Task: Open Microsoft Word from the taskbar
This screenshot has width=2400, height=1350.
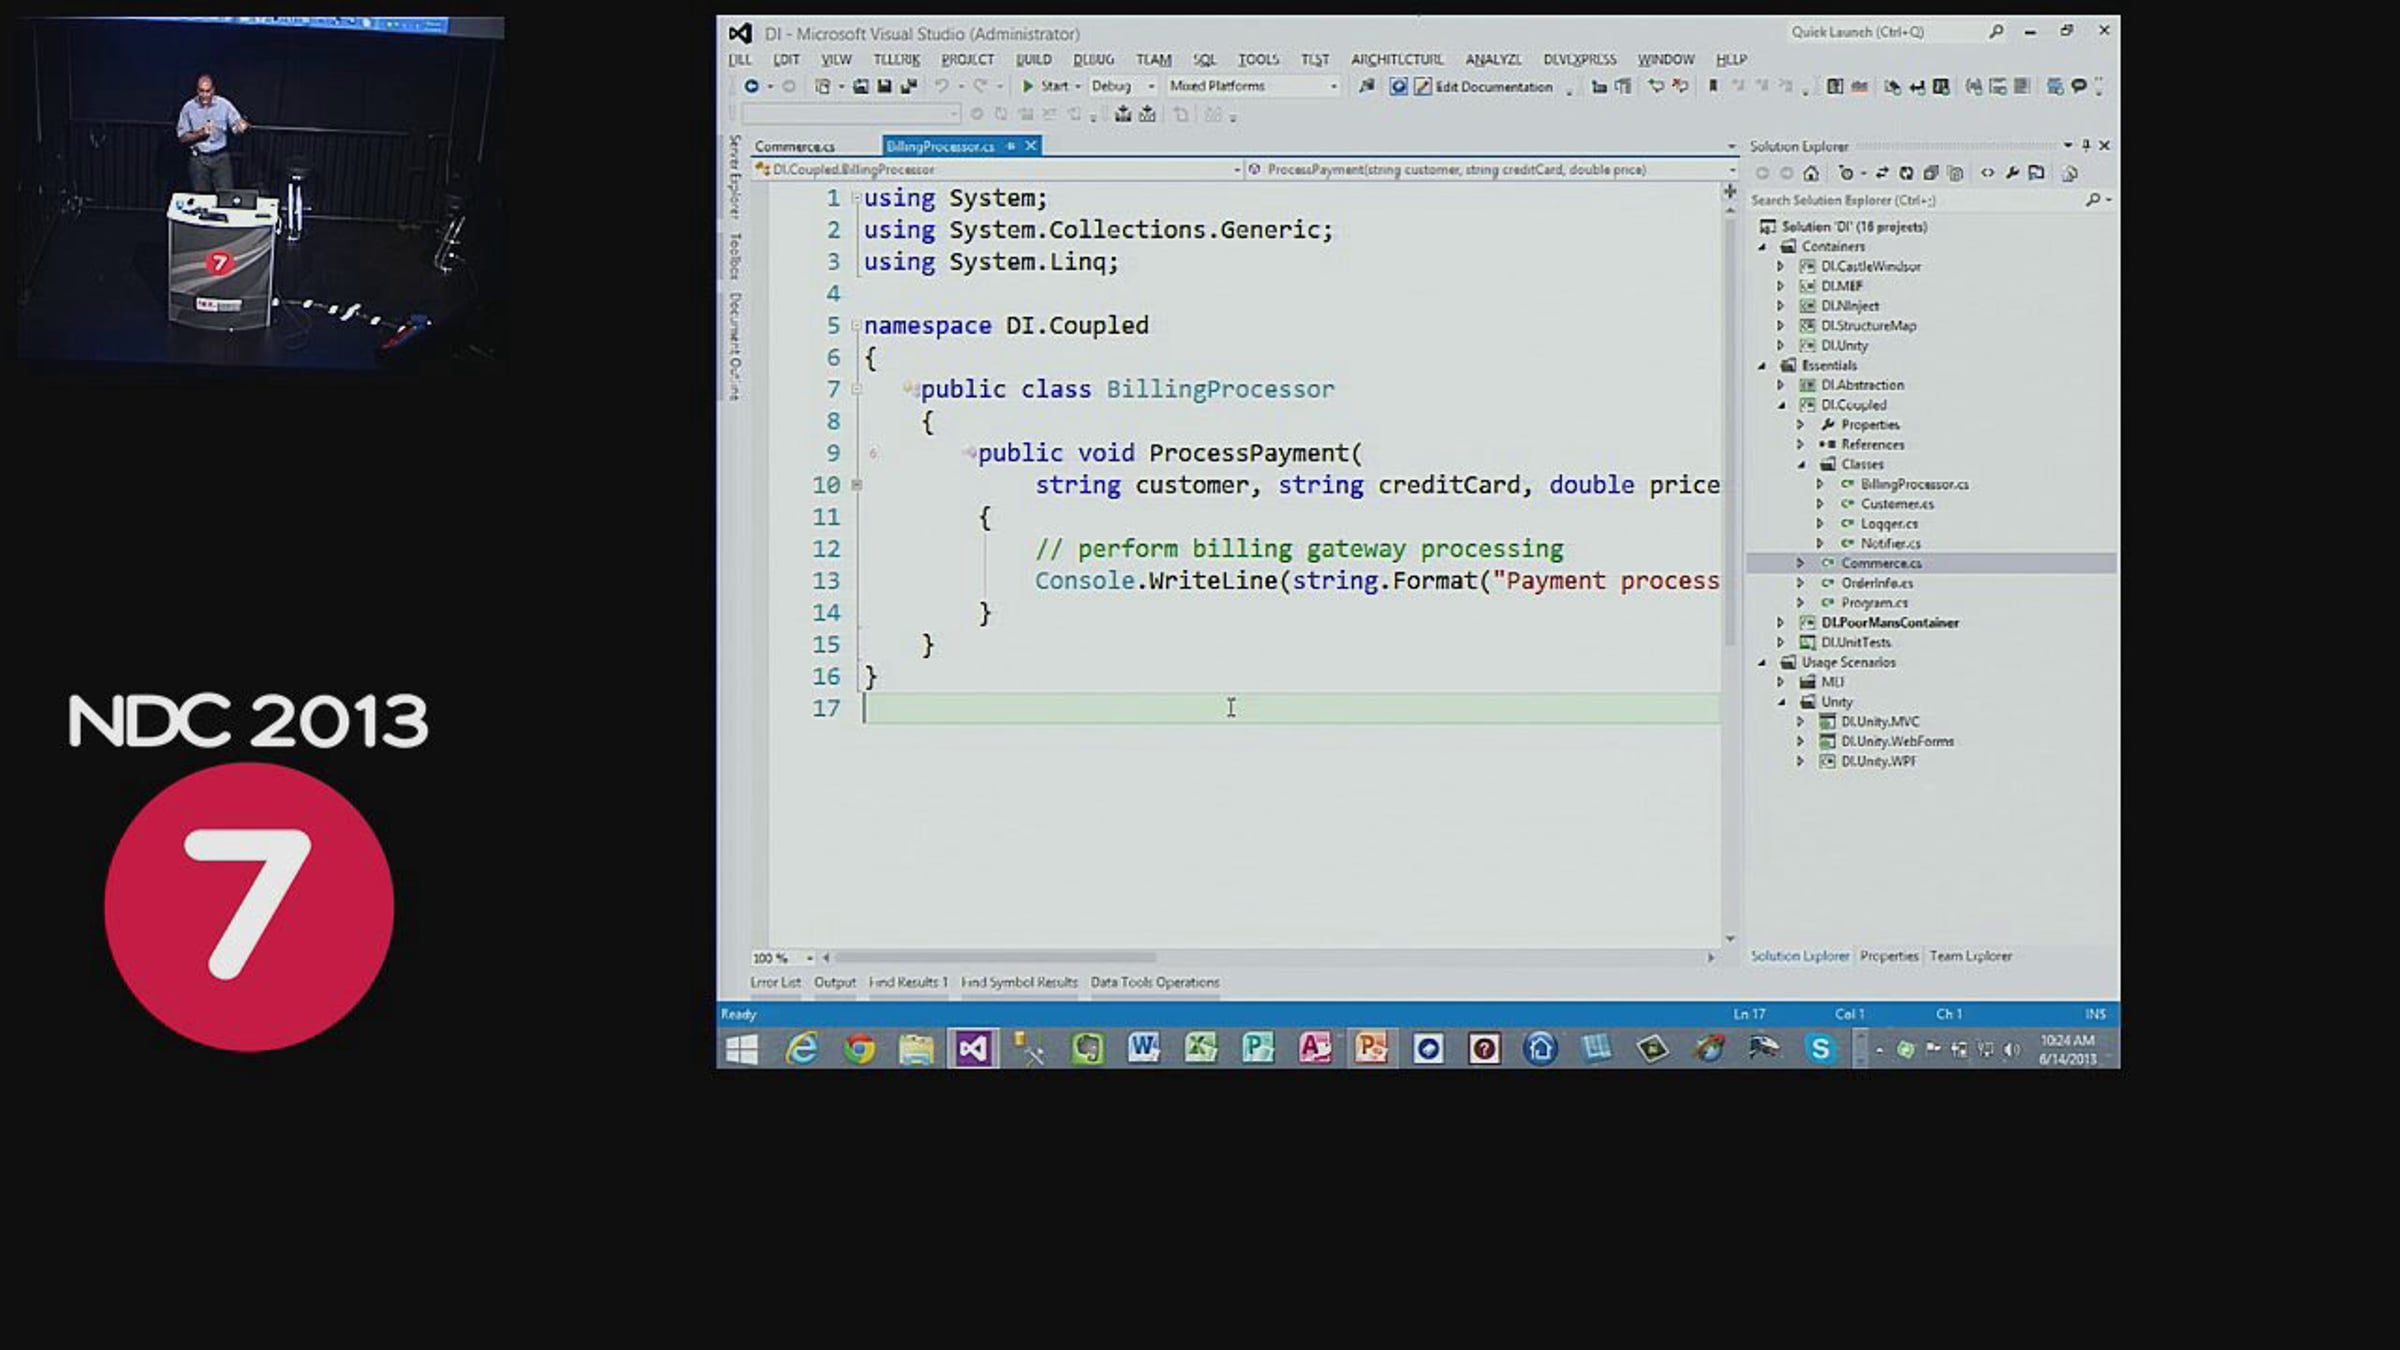Action: pos(1143,1049)
